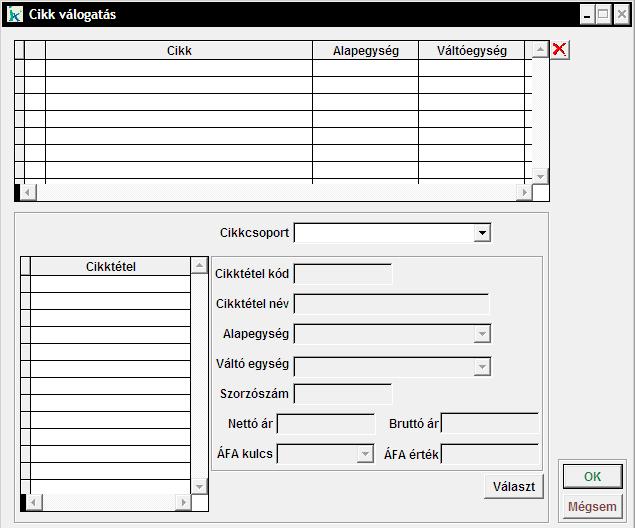This screenshot has height=528, width=635.
Task: Click the Cikk column header
Action: click(179, 51)
